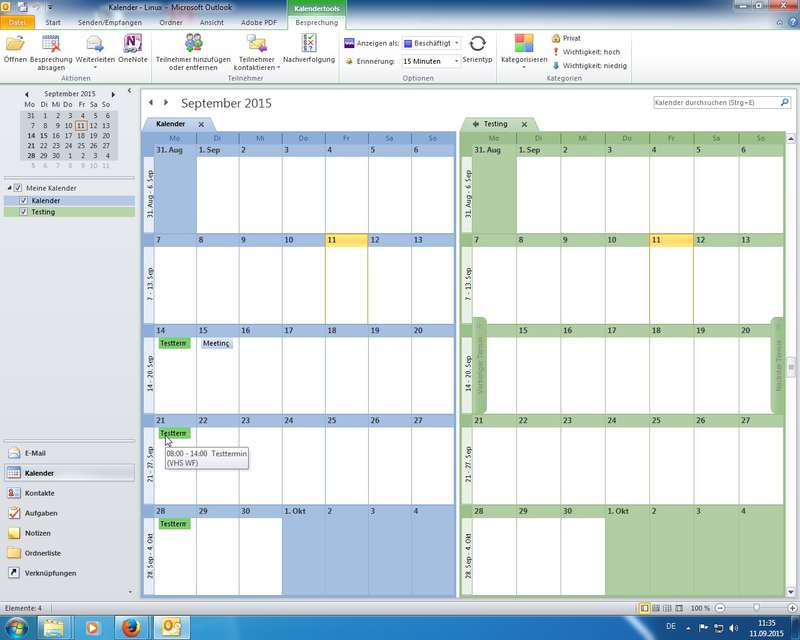
Task: Select Besprechung ribbon tab
Action: point(316,22)
